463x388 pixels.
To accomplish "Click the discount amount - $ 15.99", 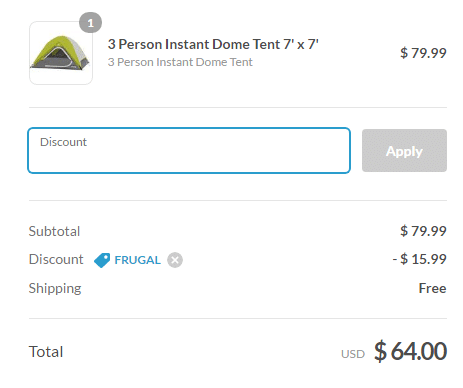I will point(419,259).
